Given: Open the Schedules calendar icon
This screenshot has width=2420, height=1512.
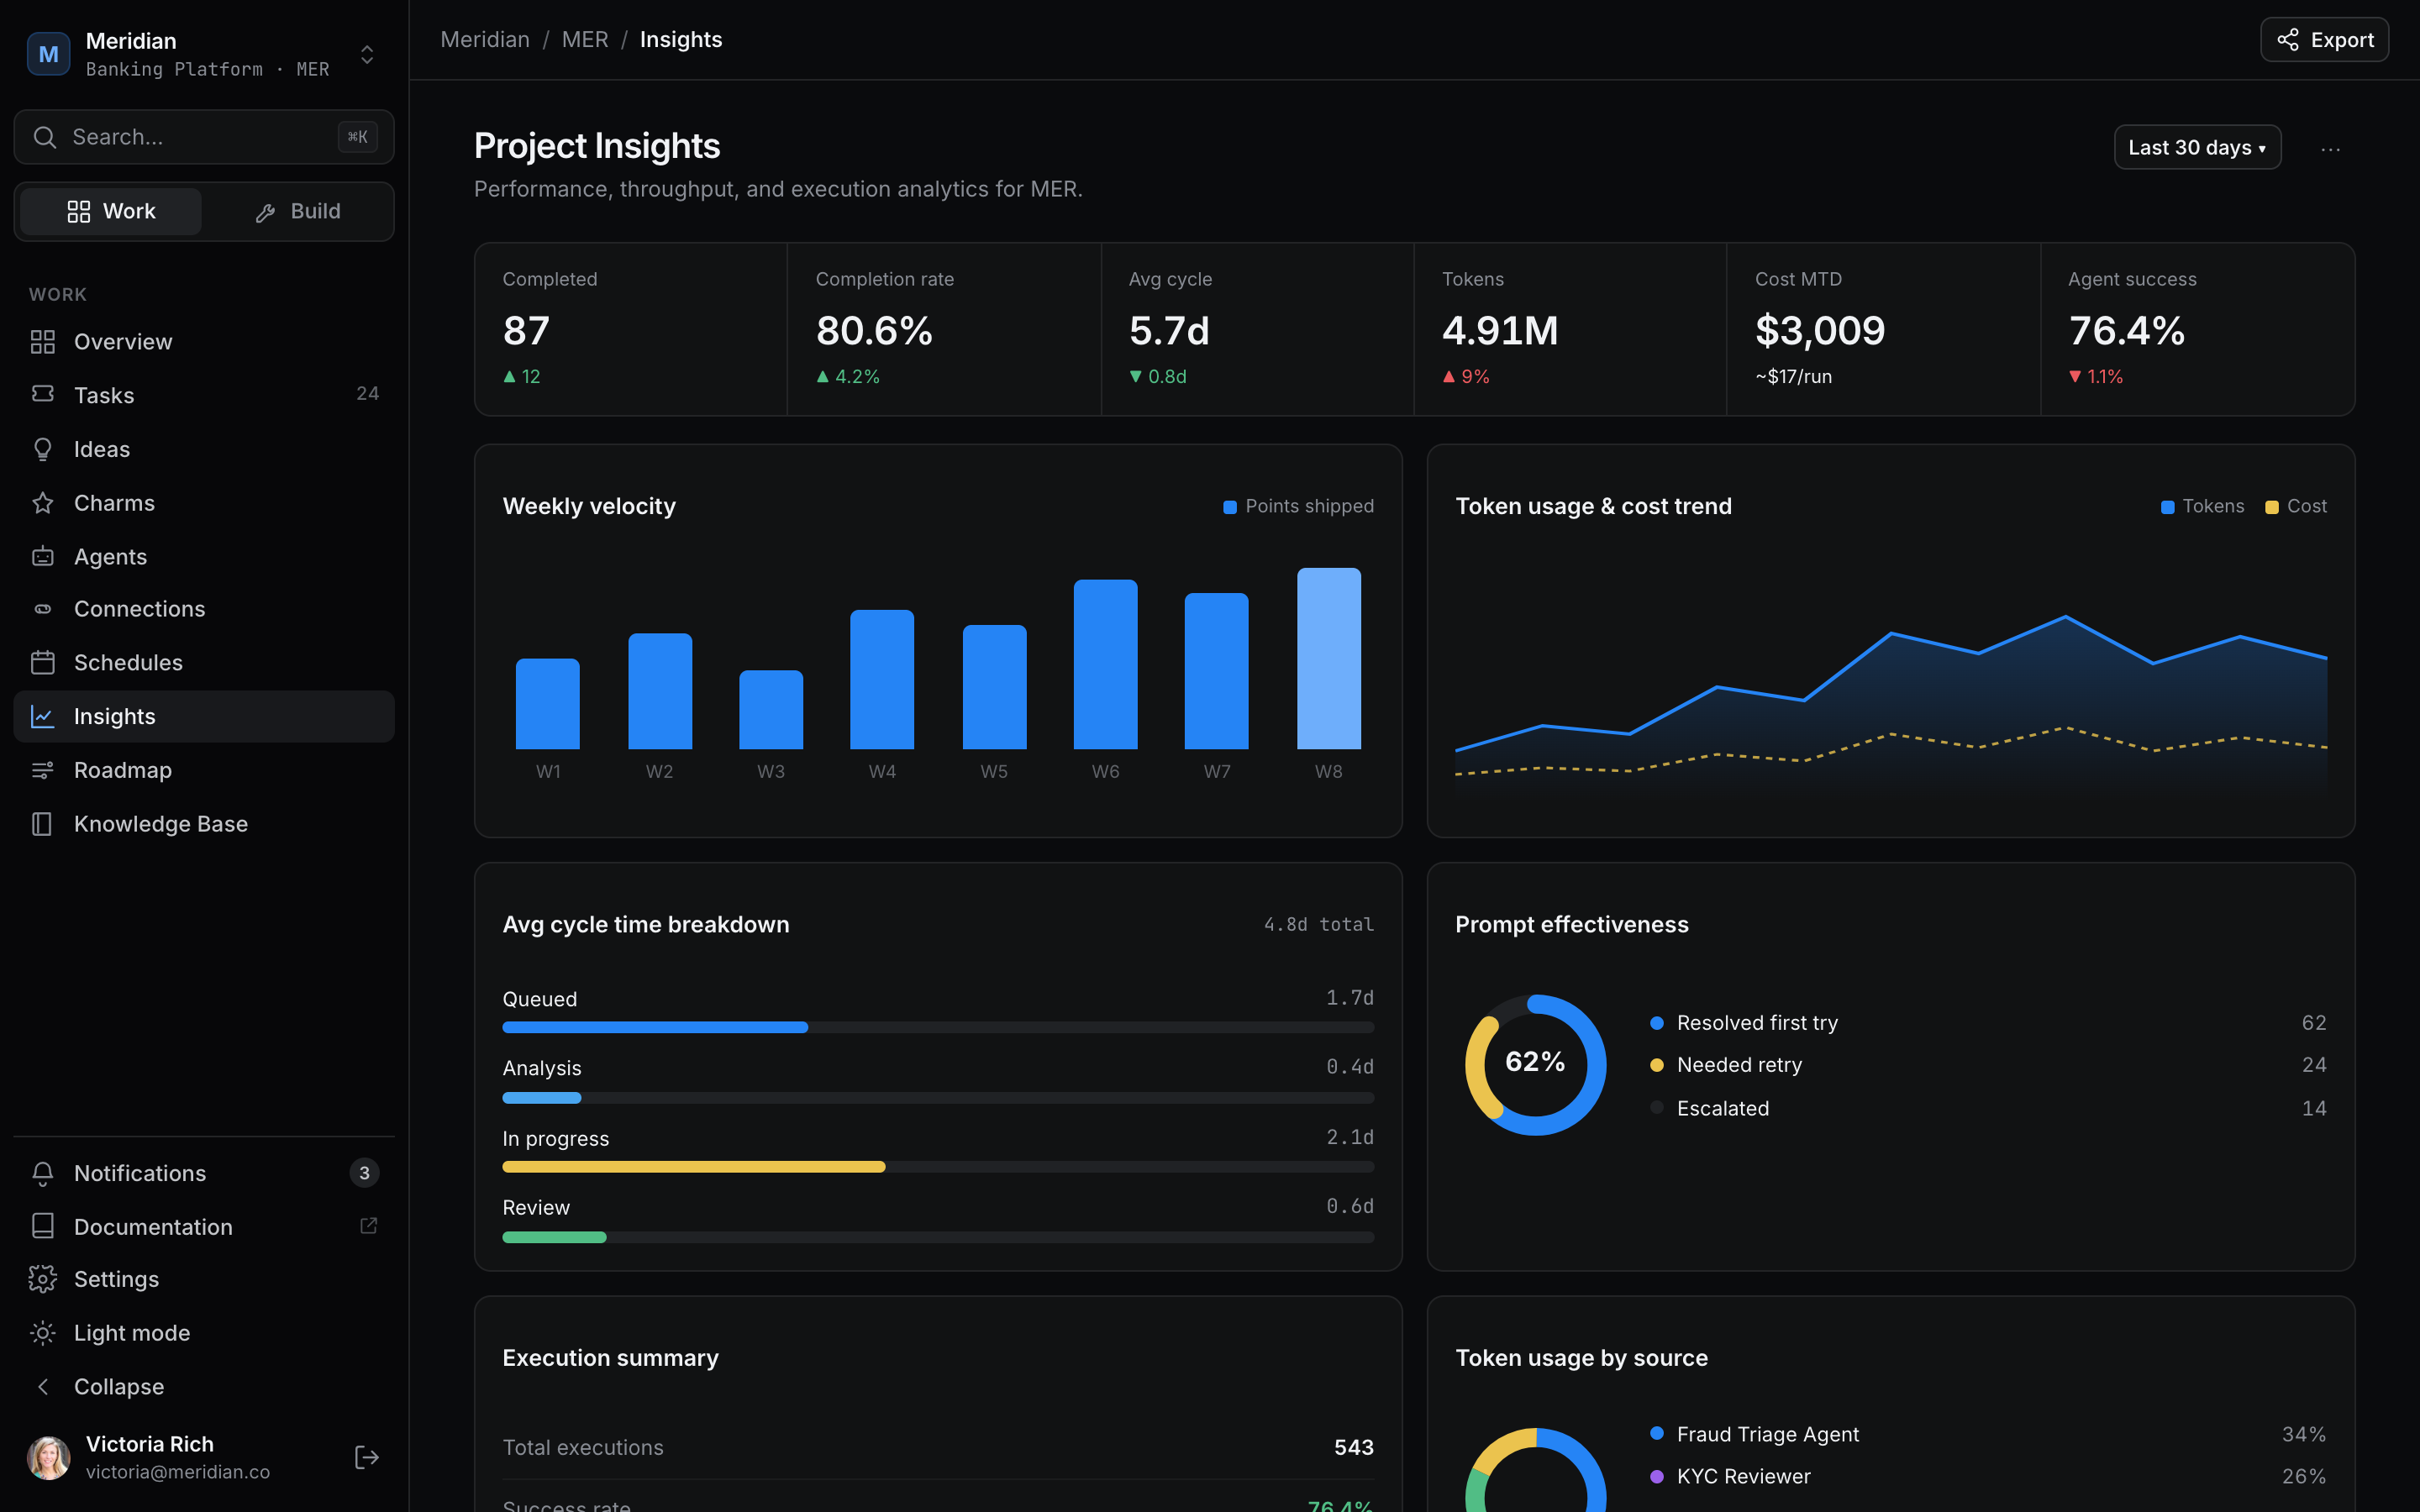Looking at the screenshot, I should pos(42,662).
